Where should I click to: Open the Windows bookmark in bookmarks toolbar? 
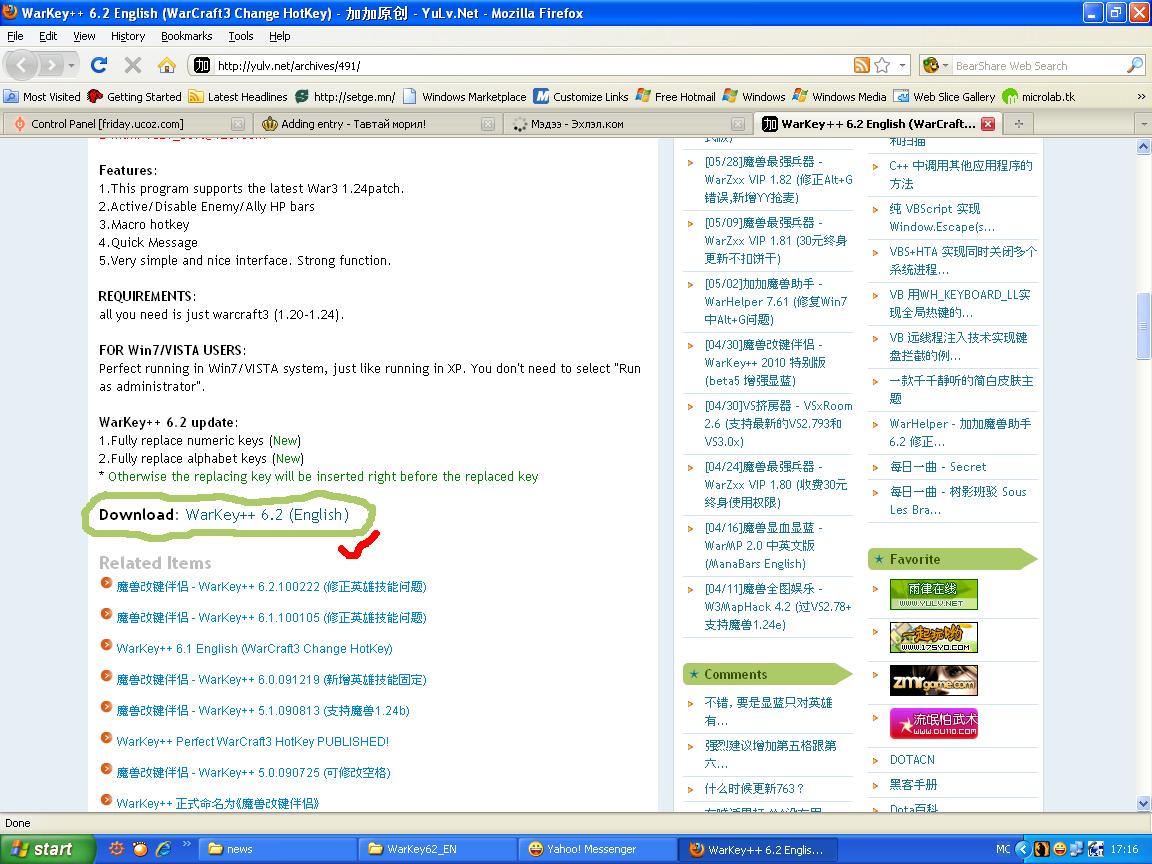755,96
